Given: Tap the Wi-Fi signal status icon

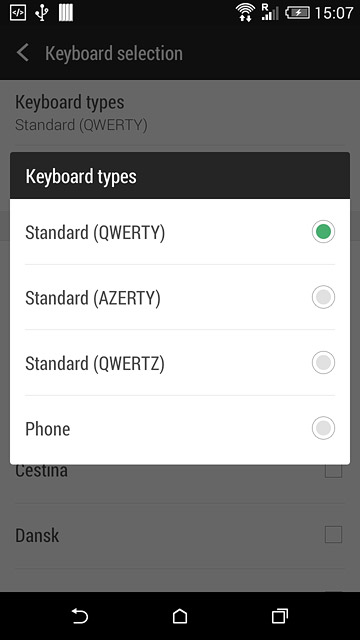Looking at the screenshot, I should coord(245,12).
